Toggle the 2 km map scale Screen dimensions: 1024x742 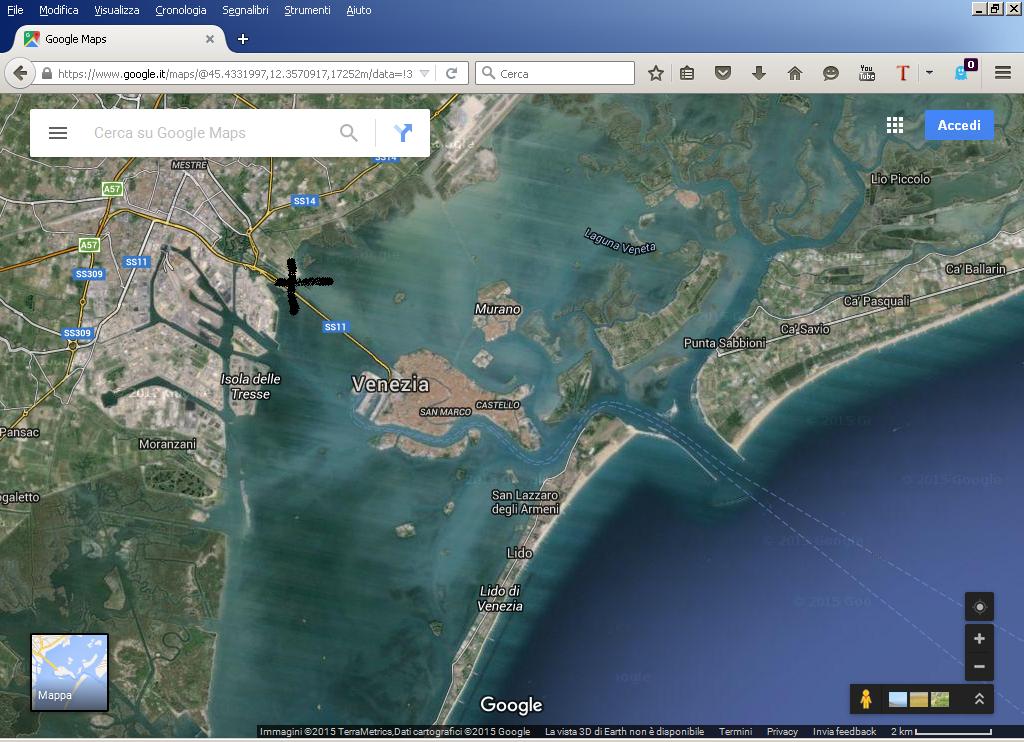(940, 732)
